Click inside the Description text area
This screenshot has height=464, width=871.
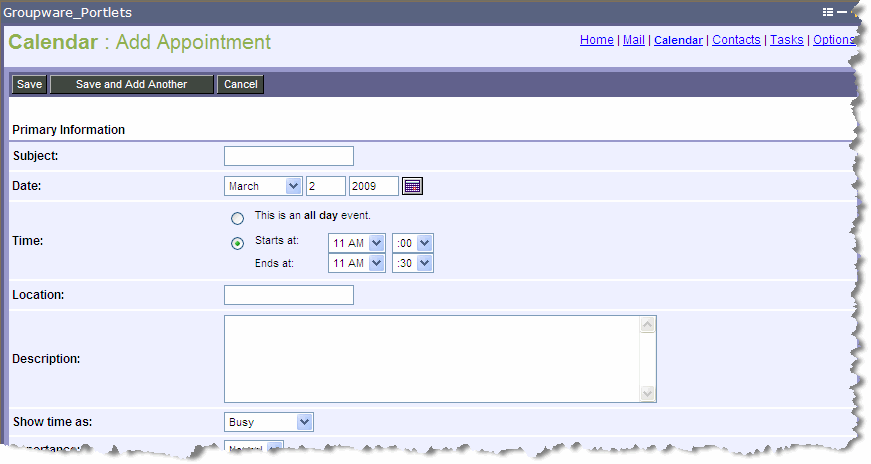click(432, 359)
